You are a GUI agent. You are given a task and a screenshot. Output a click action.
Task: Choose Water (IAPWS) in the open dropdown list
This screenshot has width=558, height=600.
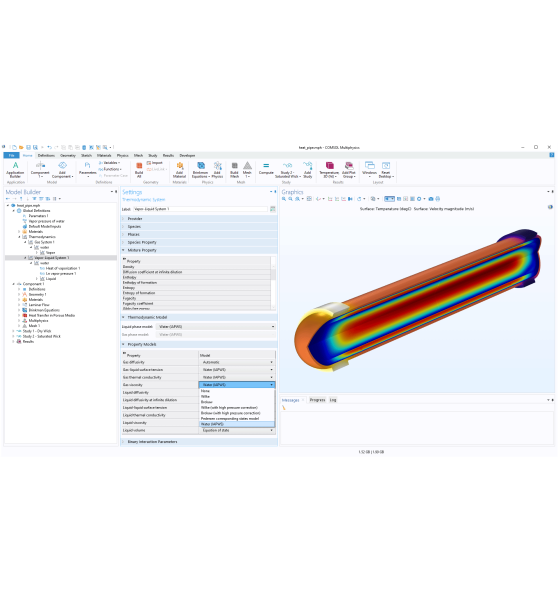click(237, 424)
